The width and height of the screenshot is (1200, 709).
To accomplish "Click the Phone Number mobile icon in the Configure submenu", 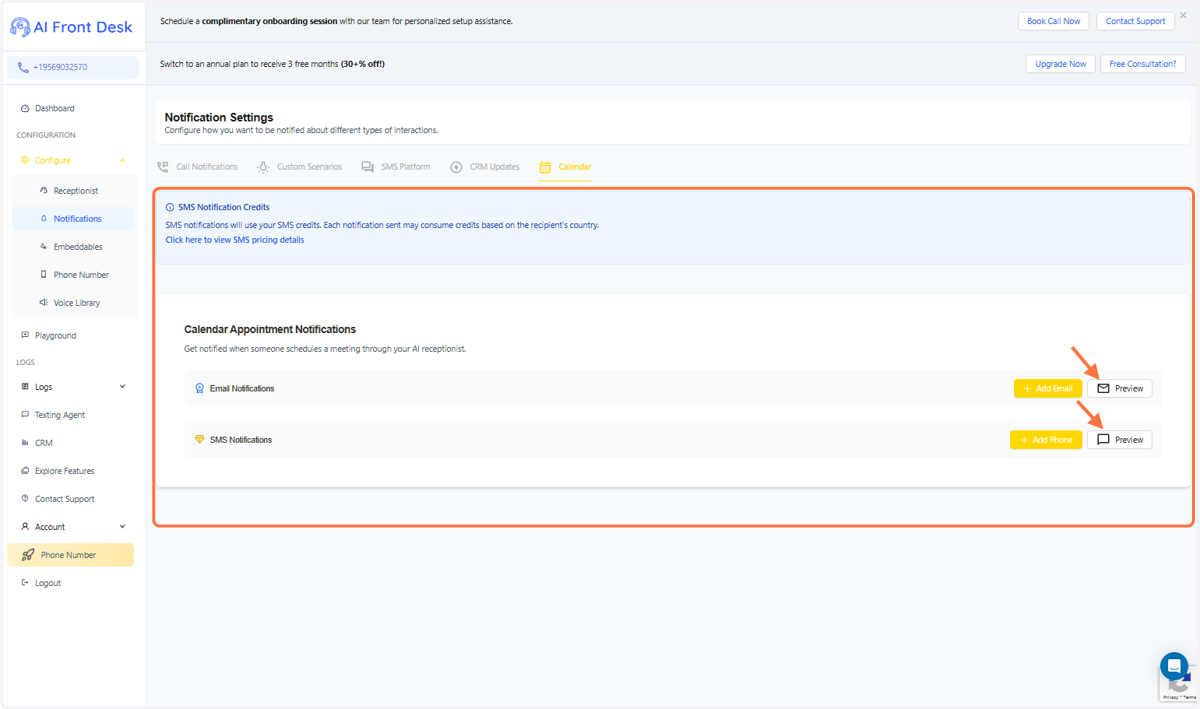I will pos(43,274).
